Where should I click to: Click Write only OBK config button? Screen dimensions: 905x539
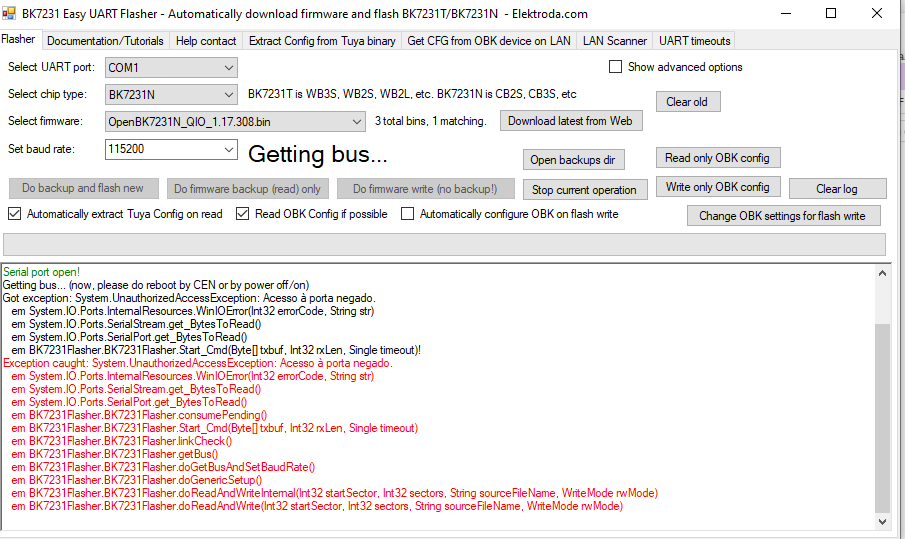pyautogui.click(x=718, y=186)
